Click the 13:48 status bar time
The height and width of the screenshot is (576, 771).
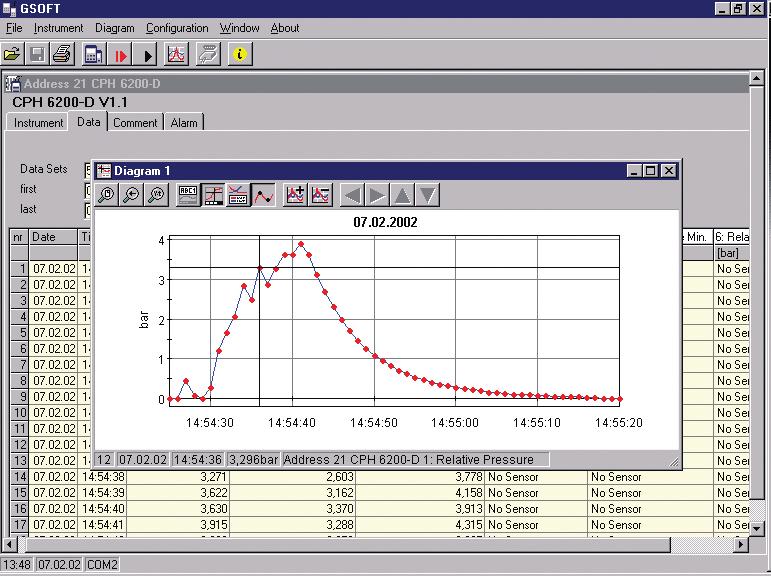pyautogui.click(x=17, y=565)
